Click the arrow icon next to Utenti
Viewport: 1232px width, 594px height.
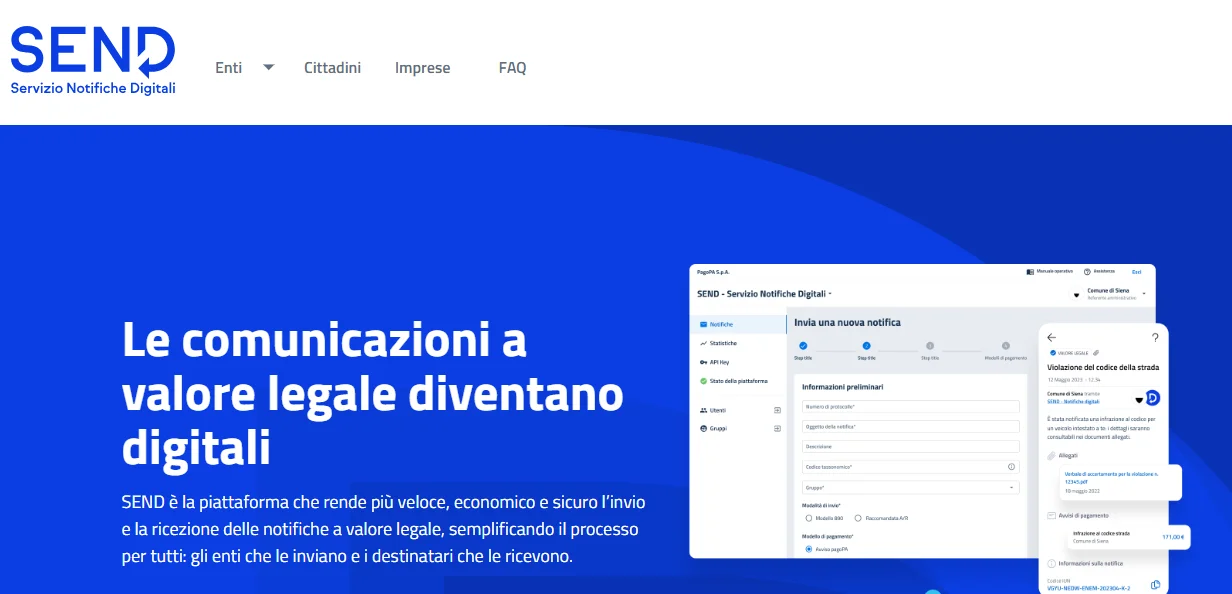[x=777, y=410]
